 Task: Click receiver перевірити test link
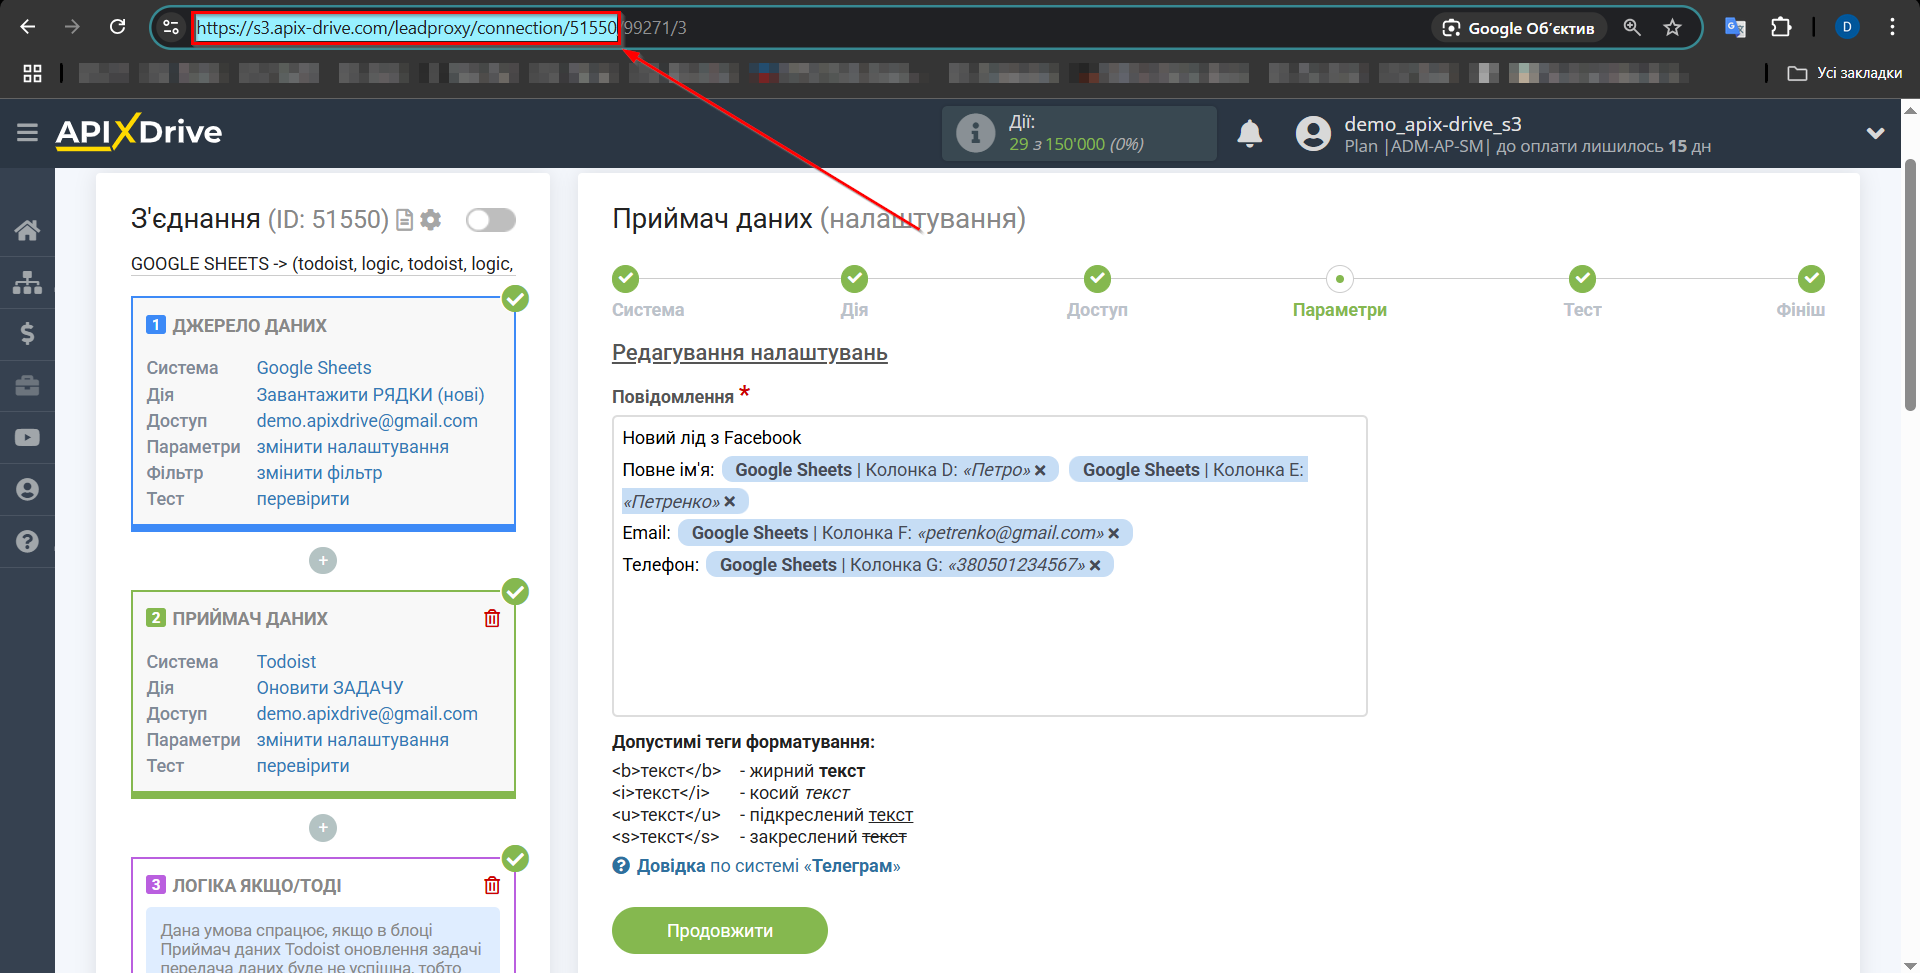[x=303, y=766]
